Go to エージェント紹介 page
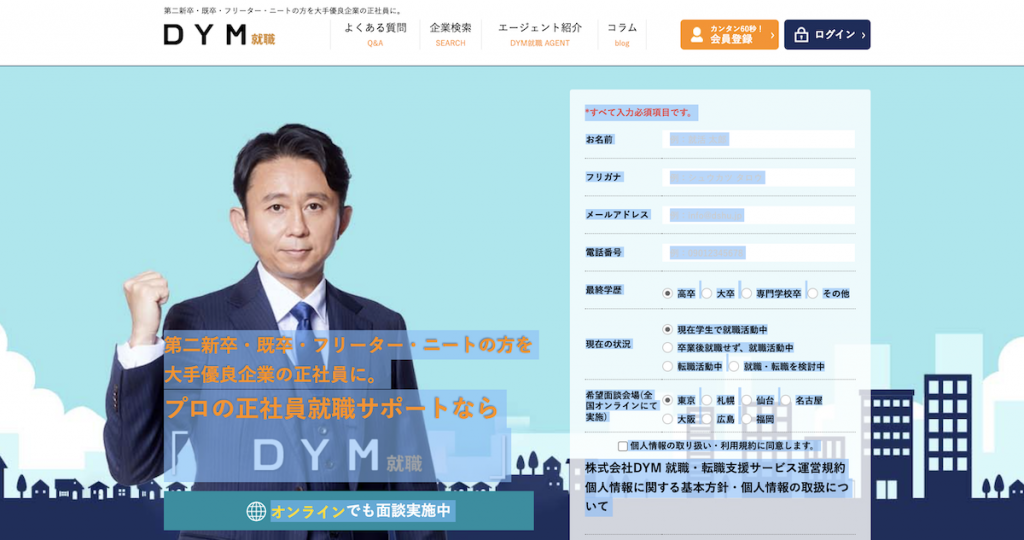 (x=539, y=35)
